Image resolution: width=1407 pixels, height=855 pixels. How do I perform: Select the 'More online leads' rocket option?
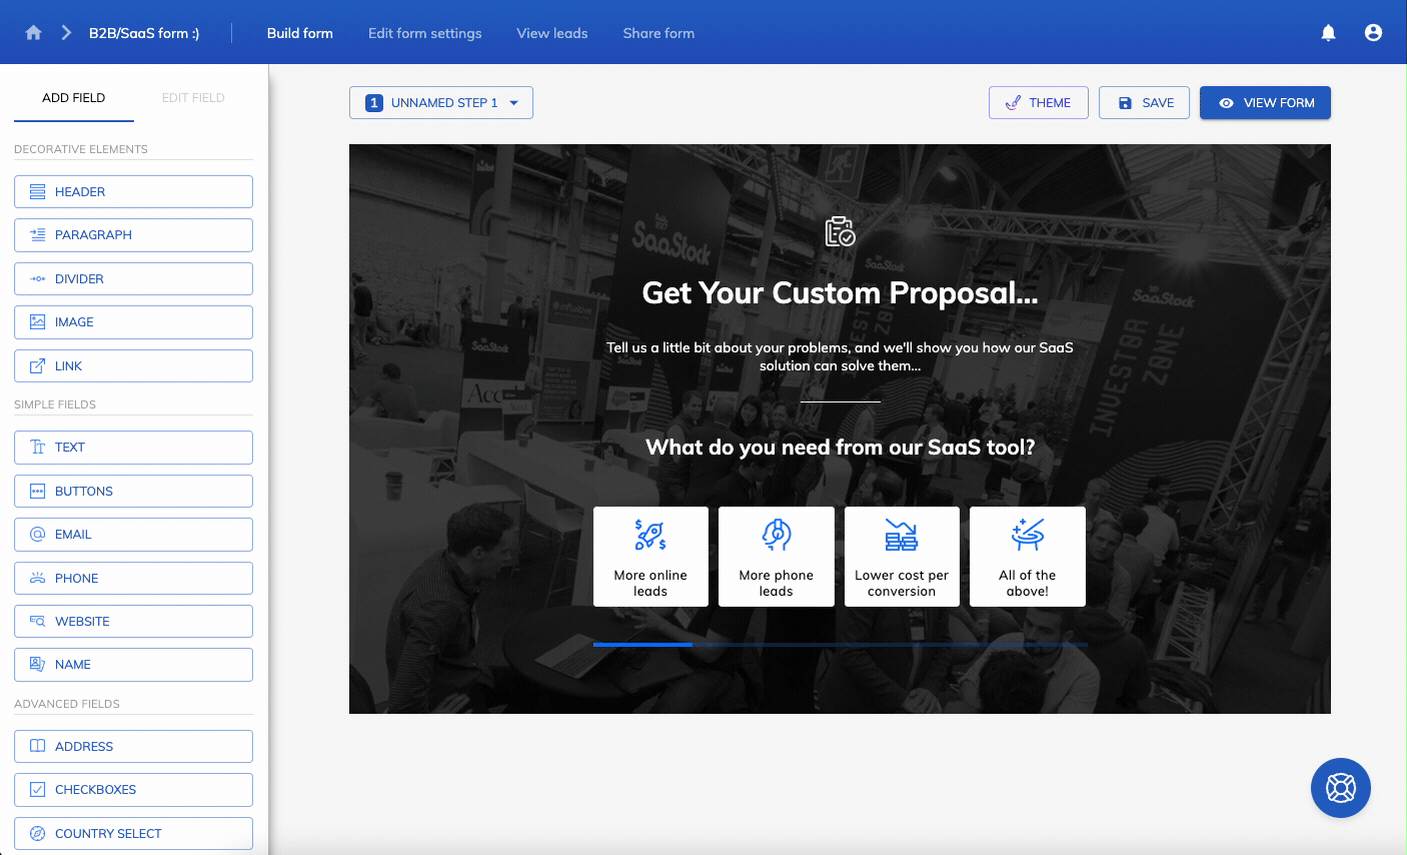(x=650, y=556)
